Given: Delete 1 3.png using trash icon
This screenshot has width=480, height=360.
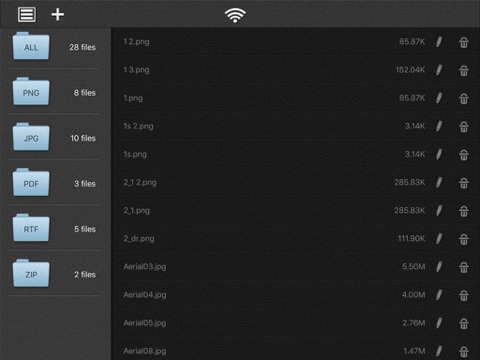Looking at the screenshot, I should [x=464, y=70].
